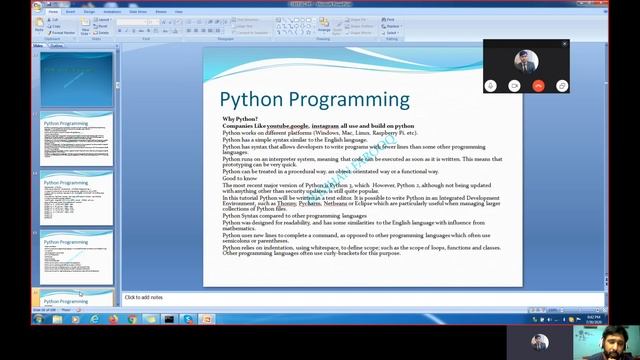Open the Windows Start menu

[x=39, y=319]
